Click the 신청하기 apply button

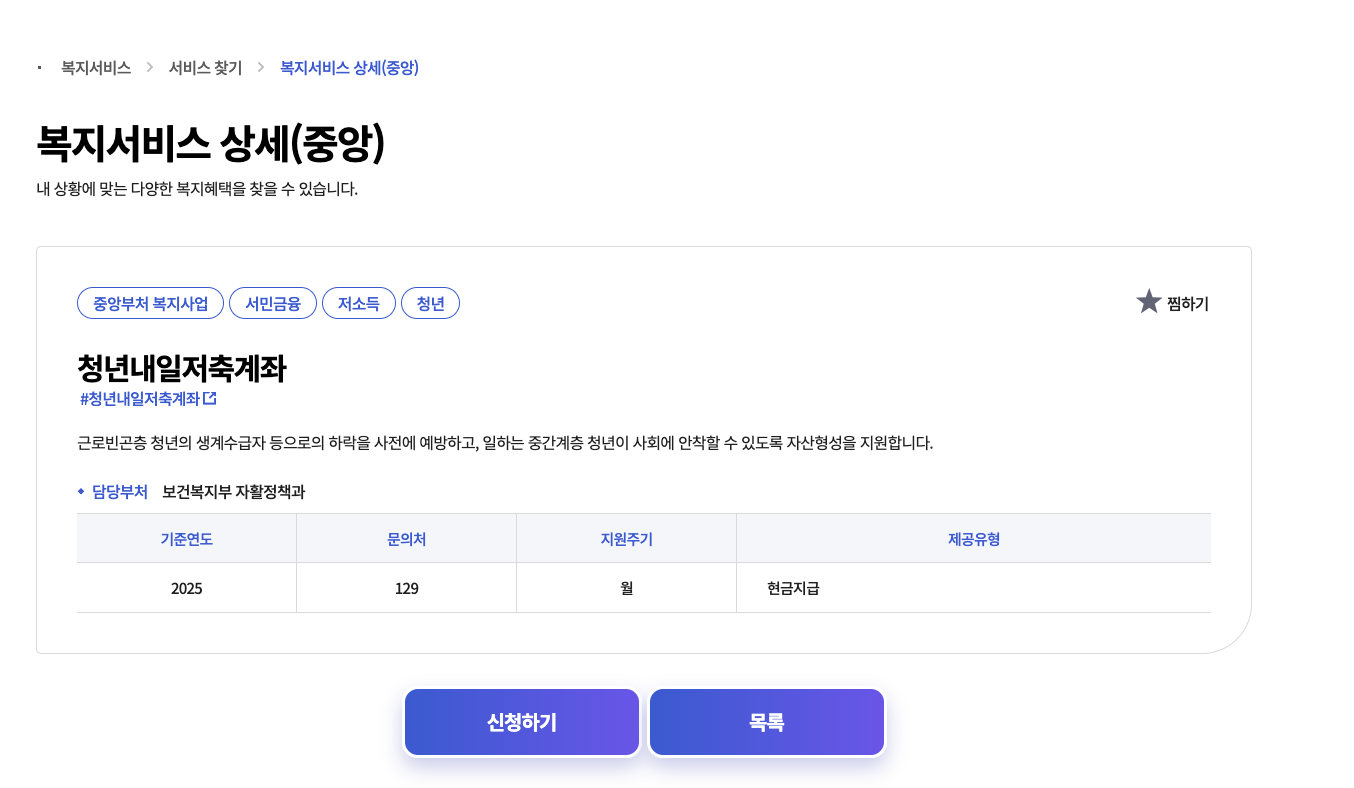(x=521, y=721)
